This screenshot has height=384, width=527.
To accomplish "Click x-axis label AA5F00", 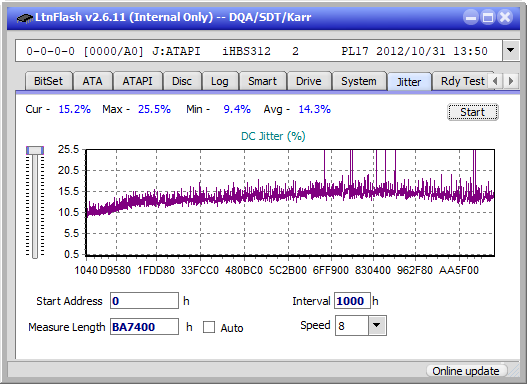I will pos(459,270).
